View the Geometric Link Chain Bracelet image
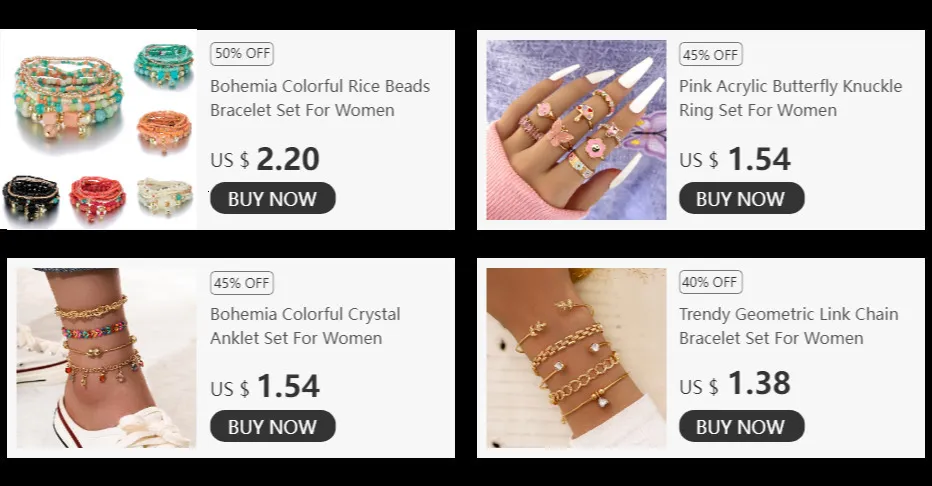This screenshot has width=932, height=486. (576, 357)
